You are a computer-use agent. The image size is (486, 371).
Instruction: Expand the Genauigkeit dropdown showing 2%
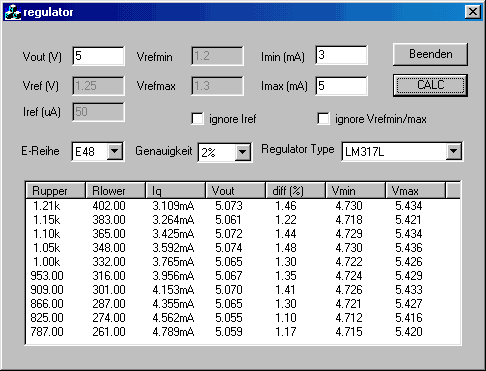(242, 153)
